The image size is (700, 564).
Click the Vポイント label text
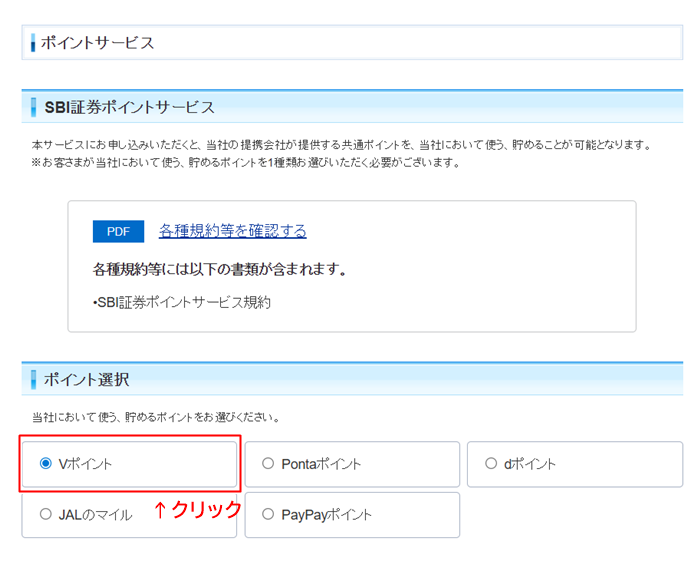point(86,464)
